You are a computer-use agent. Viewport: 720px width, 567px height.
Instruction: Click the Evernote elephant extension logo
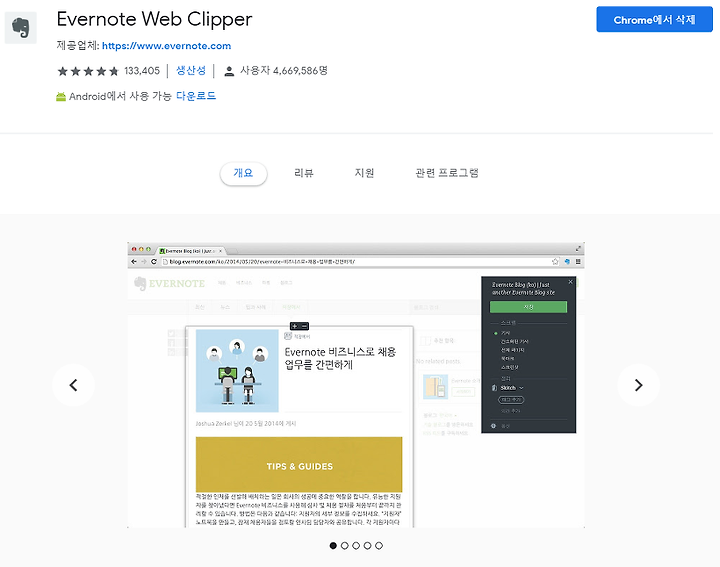tap(21, 28)
